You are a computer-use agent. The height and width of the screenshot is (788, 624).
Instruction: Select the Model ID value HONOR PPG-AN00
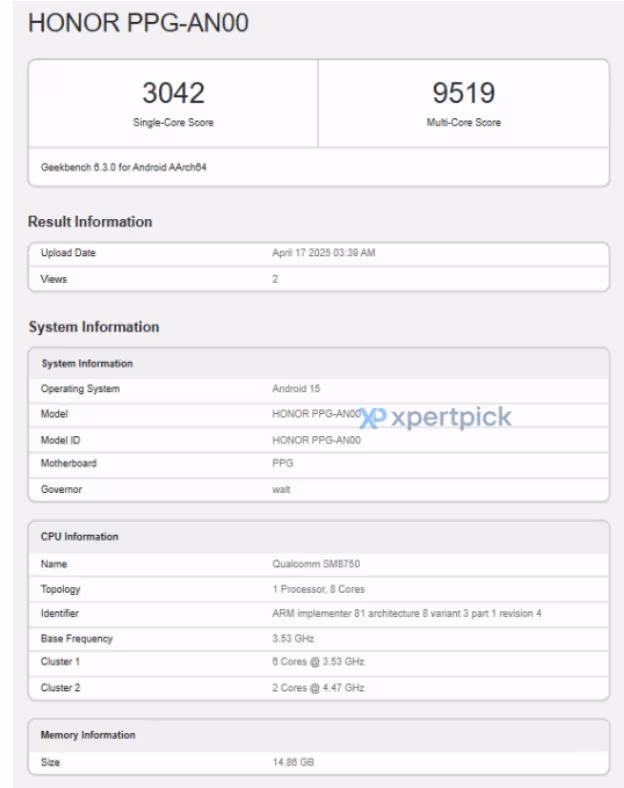click(317, 440)
